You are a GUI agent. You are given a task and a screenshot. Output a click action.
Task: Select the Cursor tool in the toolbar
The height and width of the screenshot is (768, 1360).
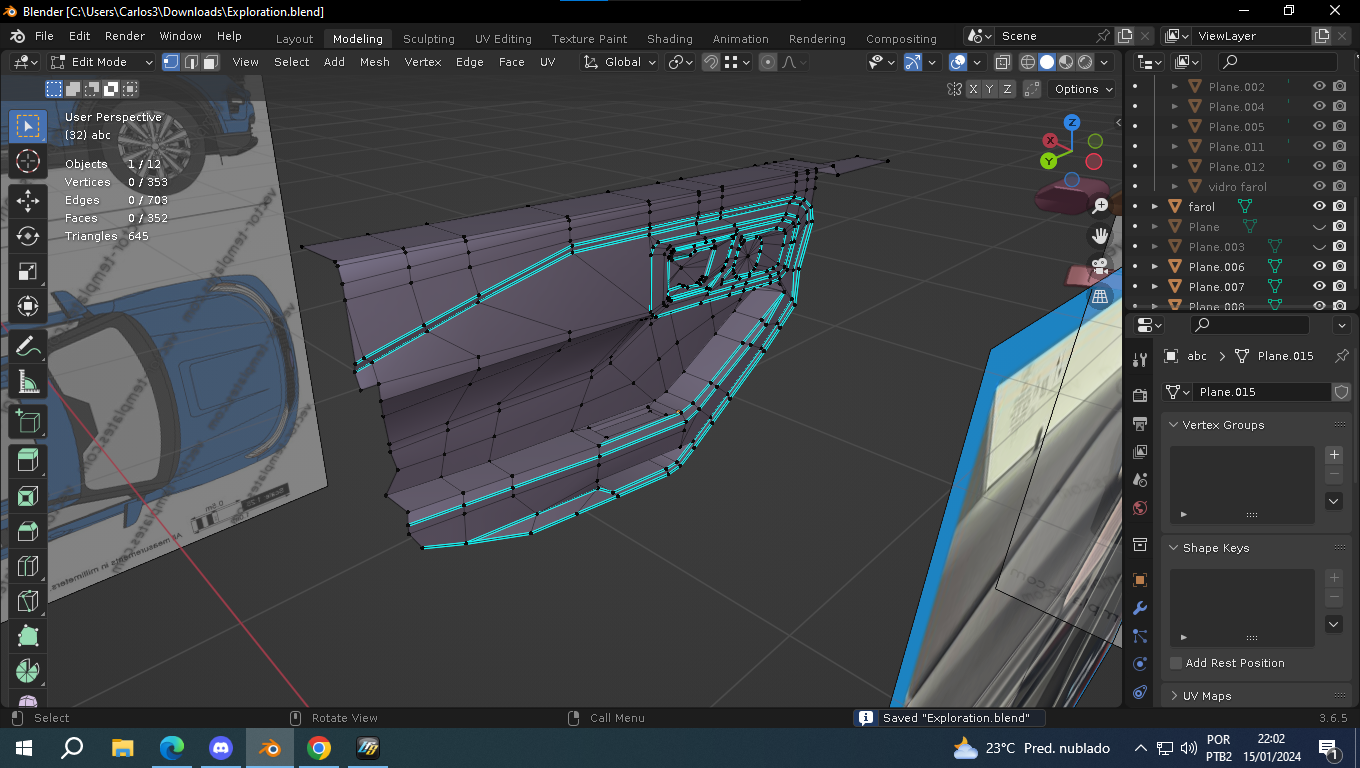[28, 161]
